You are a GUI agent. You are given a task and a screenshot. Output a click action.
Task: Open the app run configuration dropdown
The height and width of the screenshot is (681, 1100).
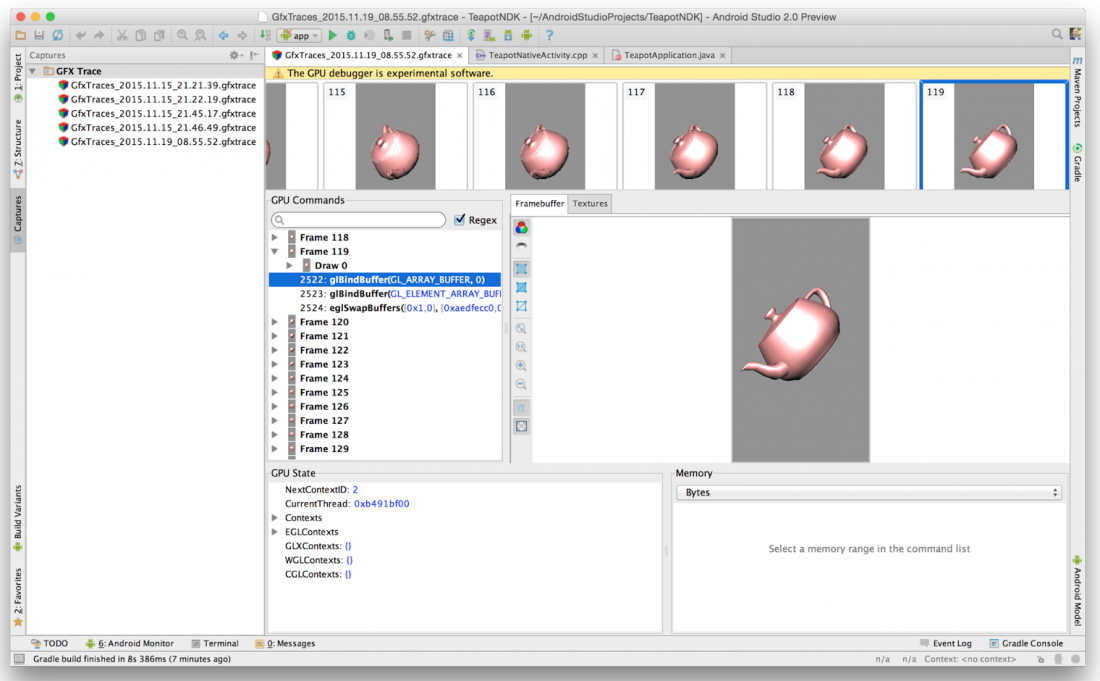[300, 35]
